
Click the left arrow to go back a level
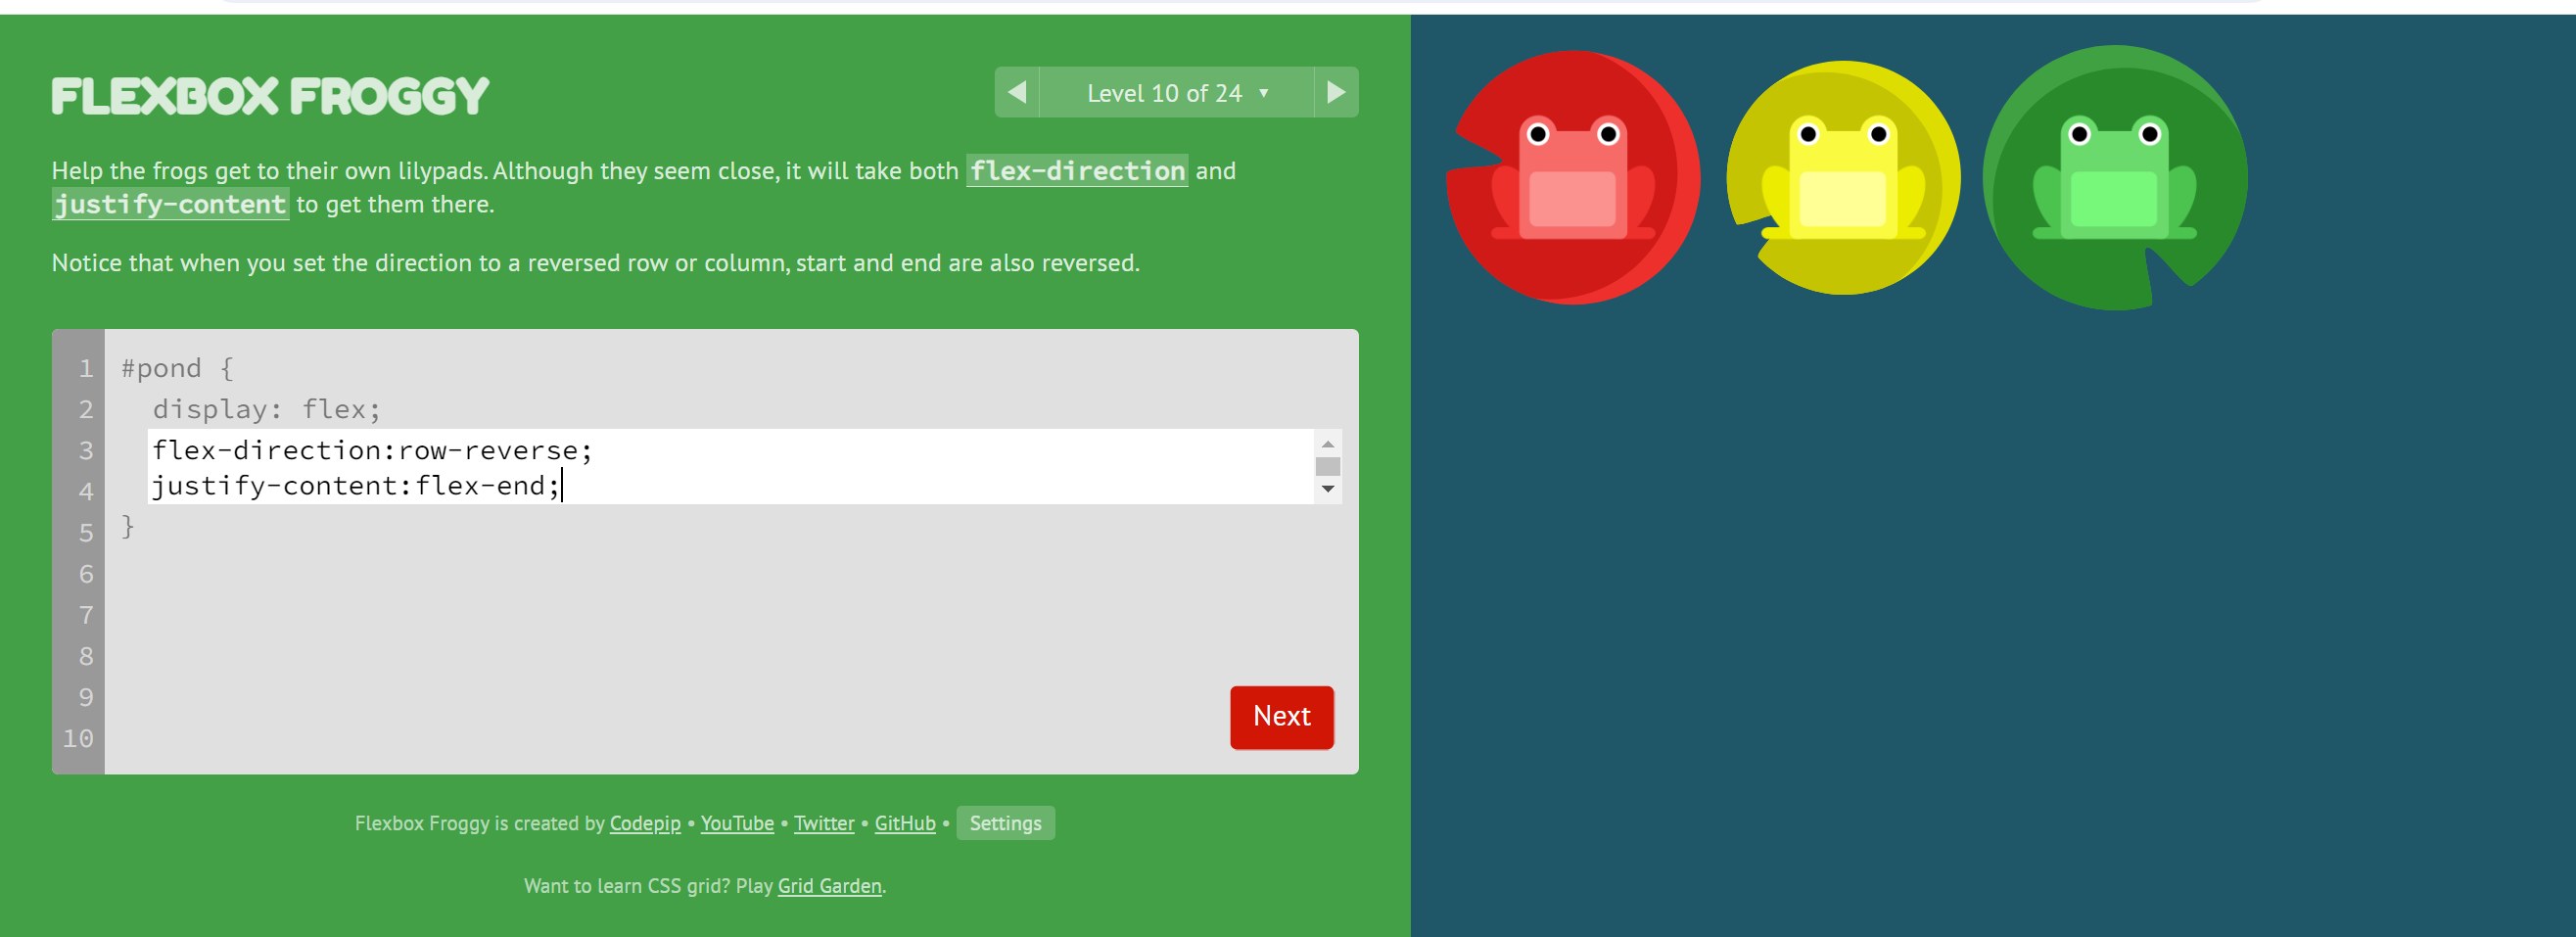(x=1017, y=92)
